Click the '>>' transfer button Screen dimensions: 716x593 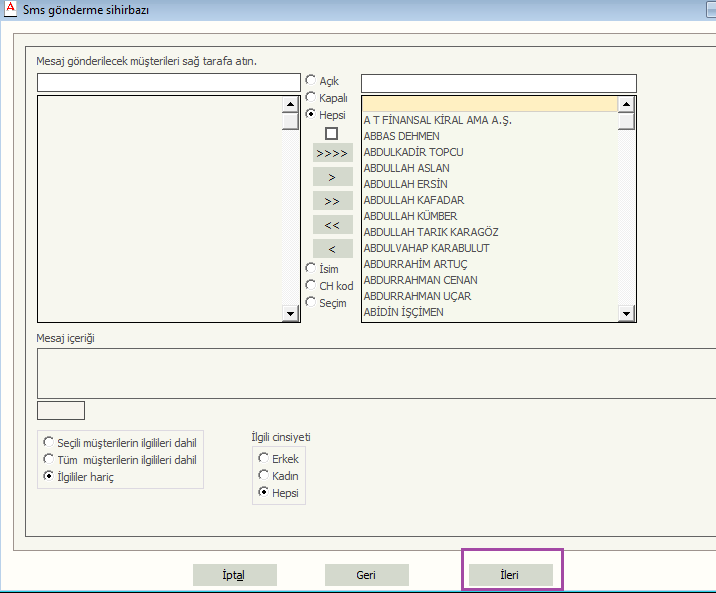pos(332,201)
